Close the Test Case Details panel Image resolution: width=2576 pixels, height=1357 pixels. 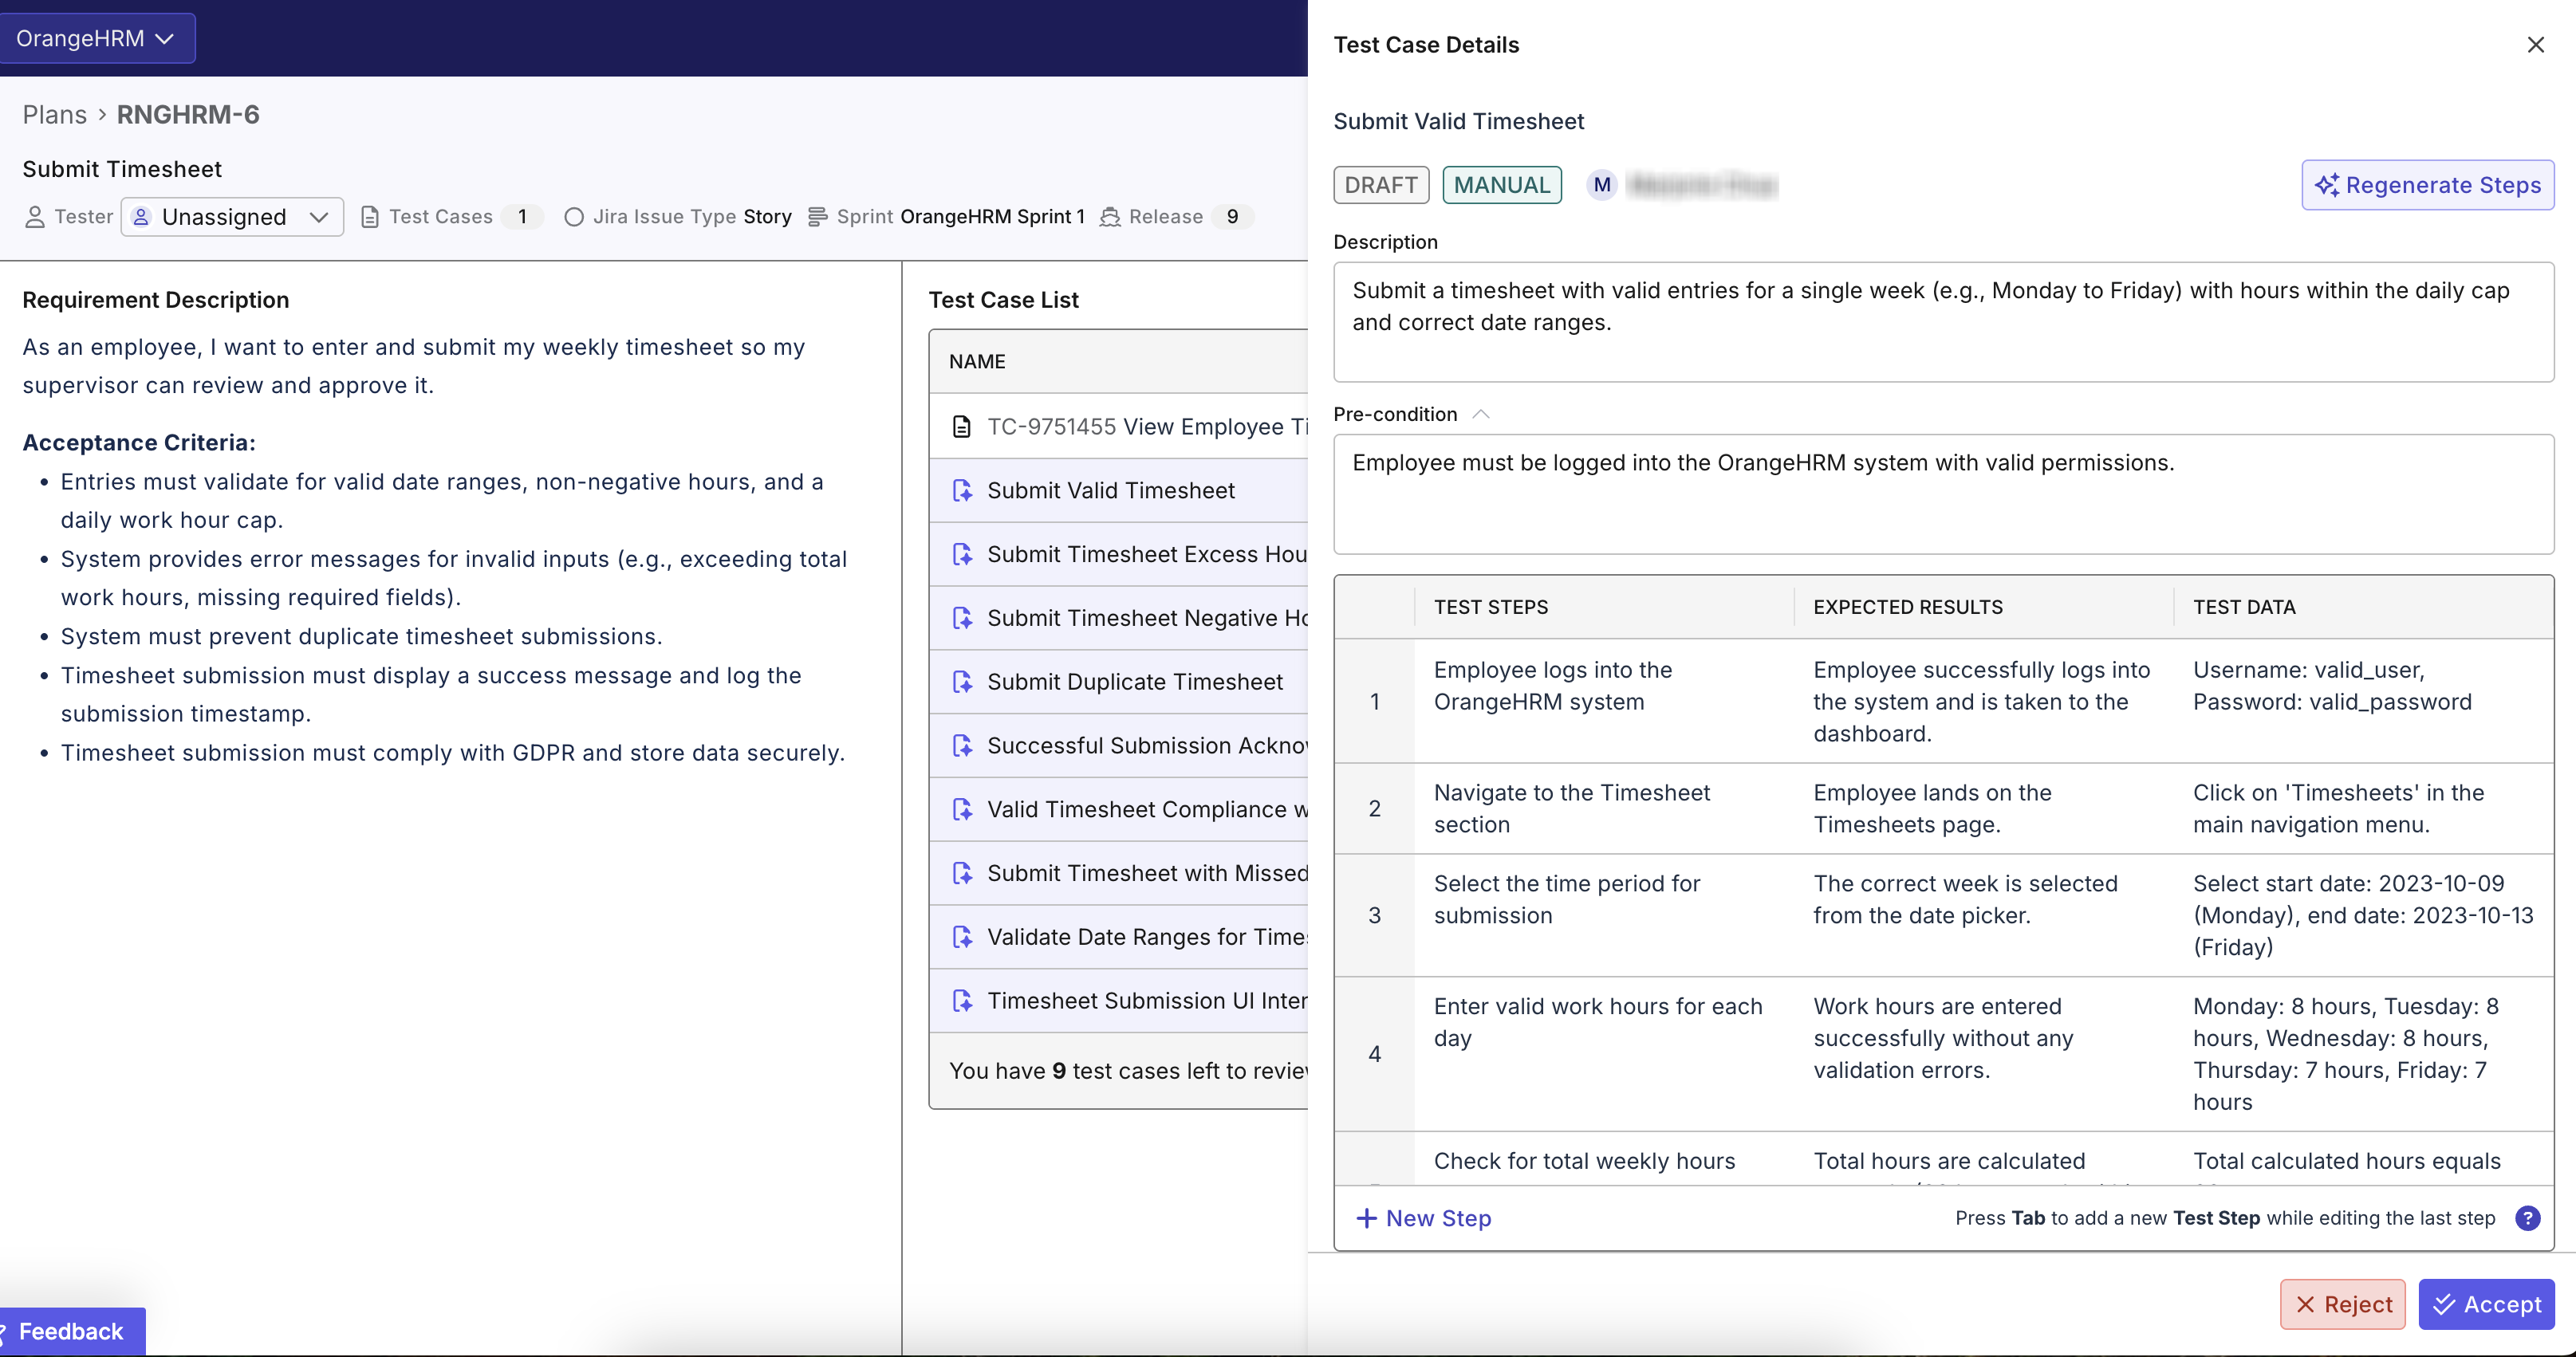coord(2536,44)
